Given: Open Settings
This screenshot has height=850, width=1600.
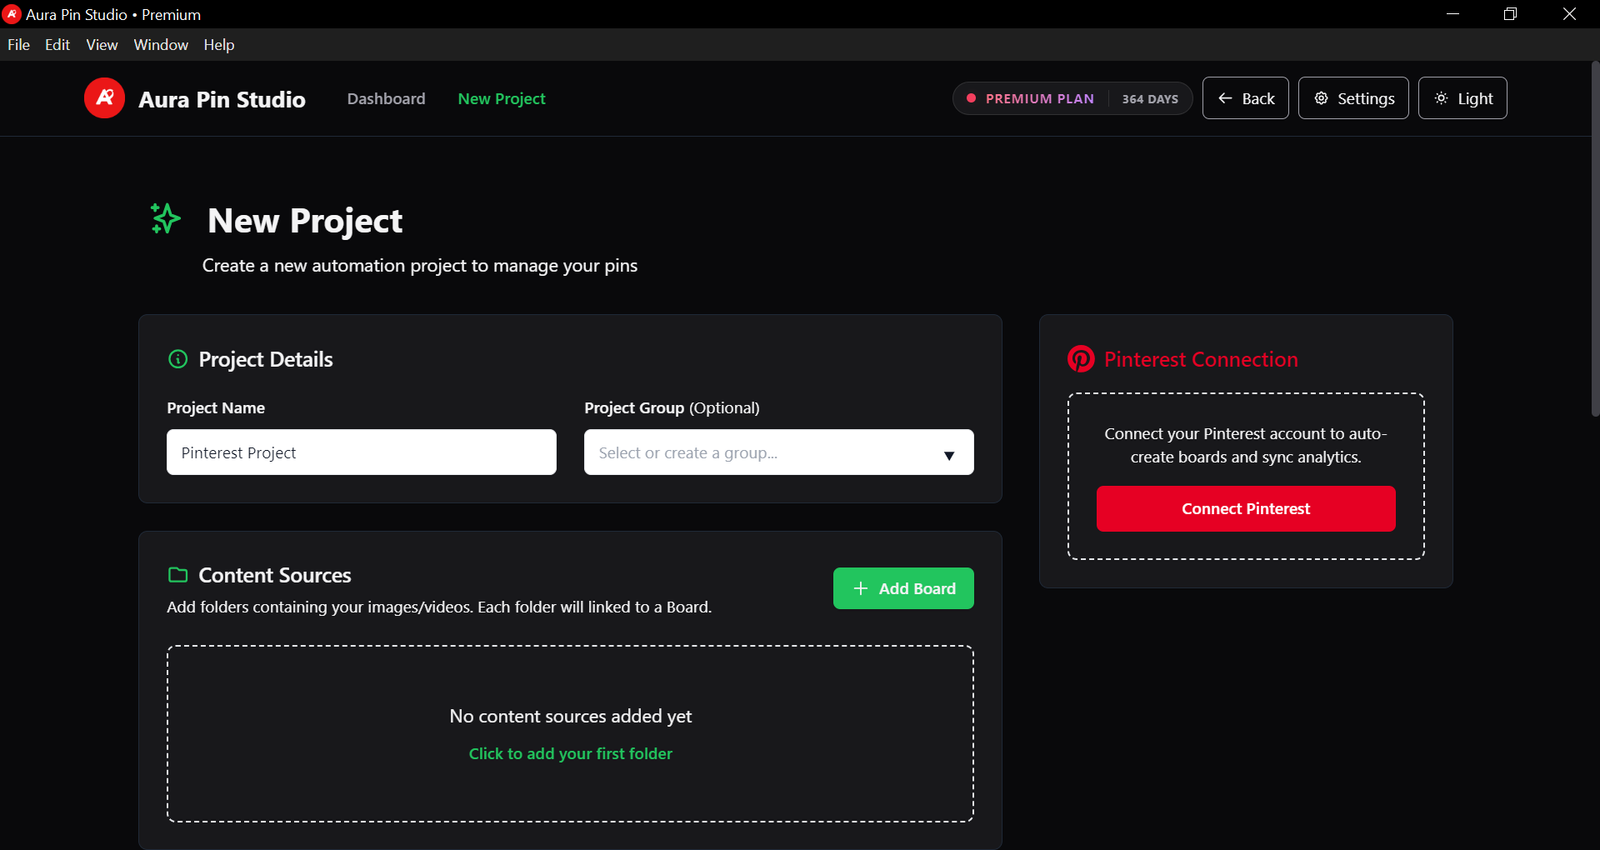Looking at the screenshot, I should [x=1353, y=98].
